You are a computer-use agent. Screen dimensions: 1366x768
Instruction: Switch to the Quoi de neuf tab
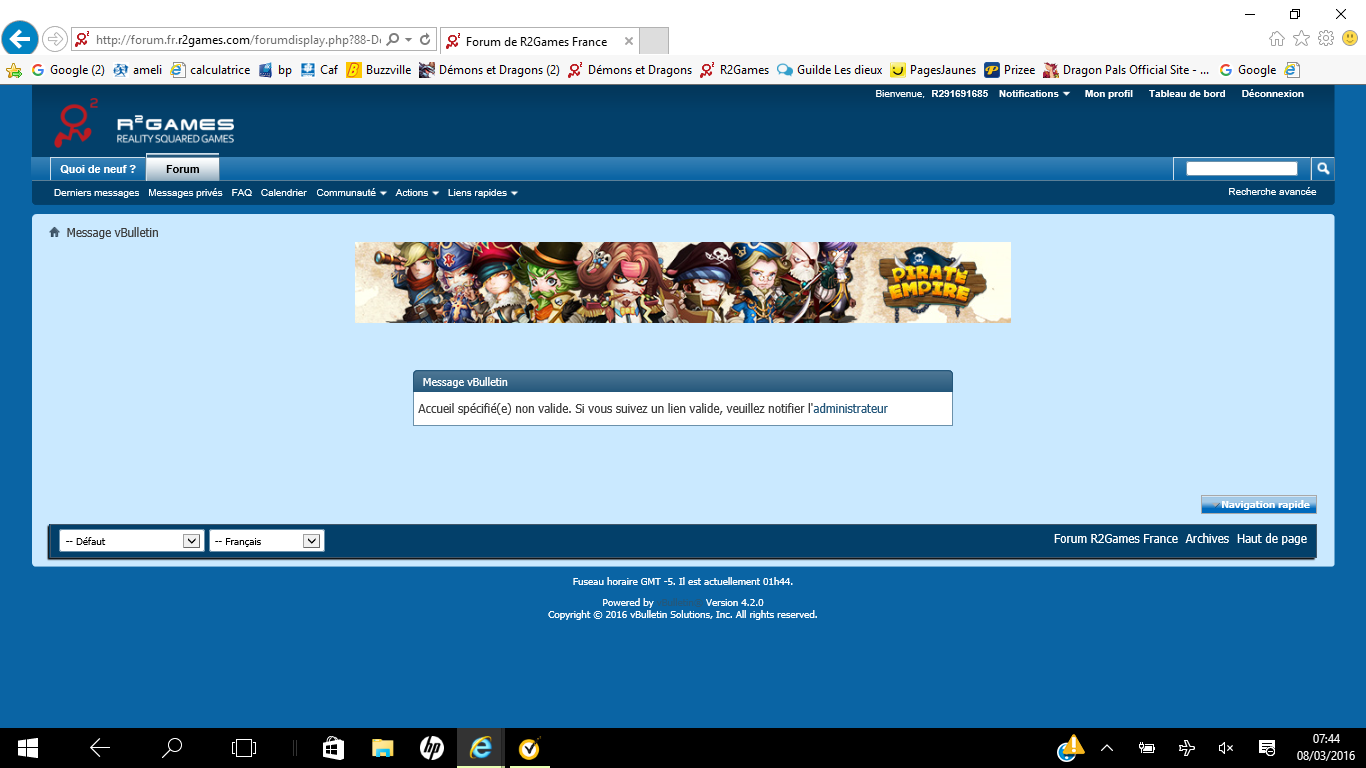(98, 169)
